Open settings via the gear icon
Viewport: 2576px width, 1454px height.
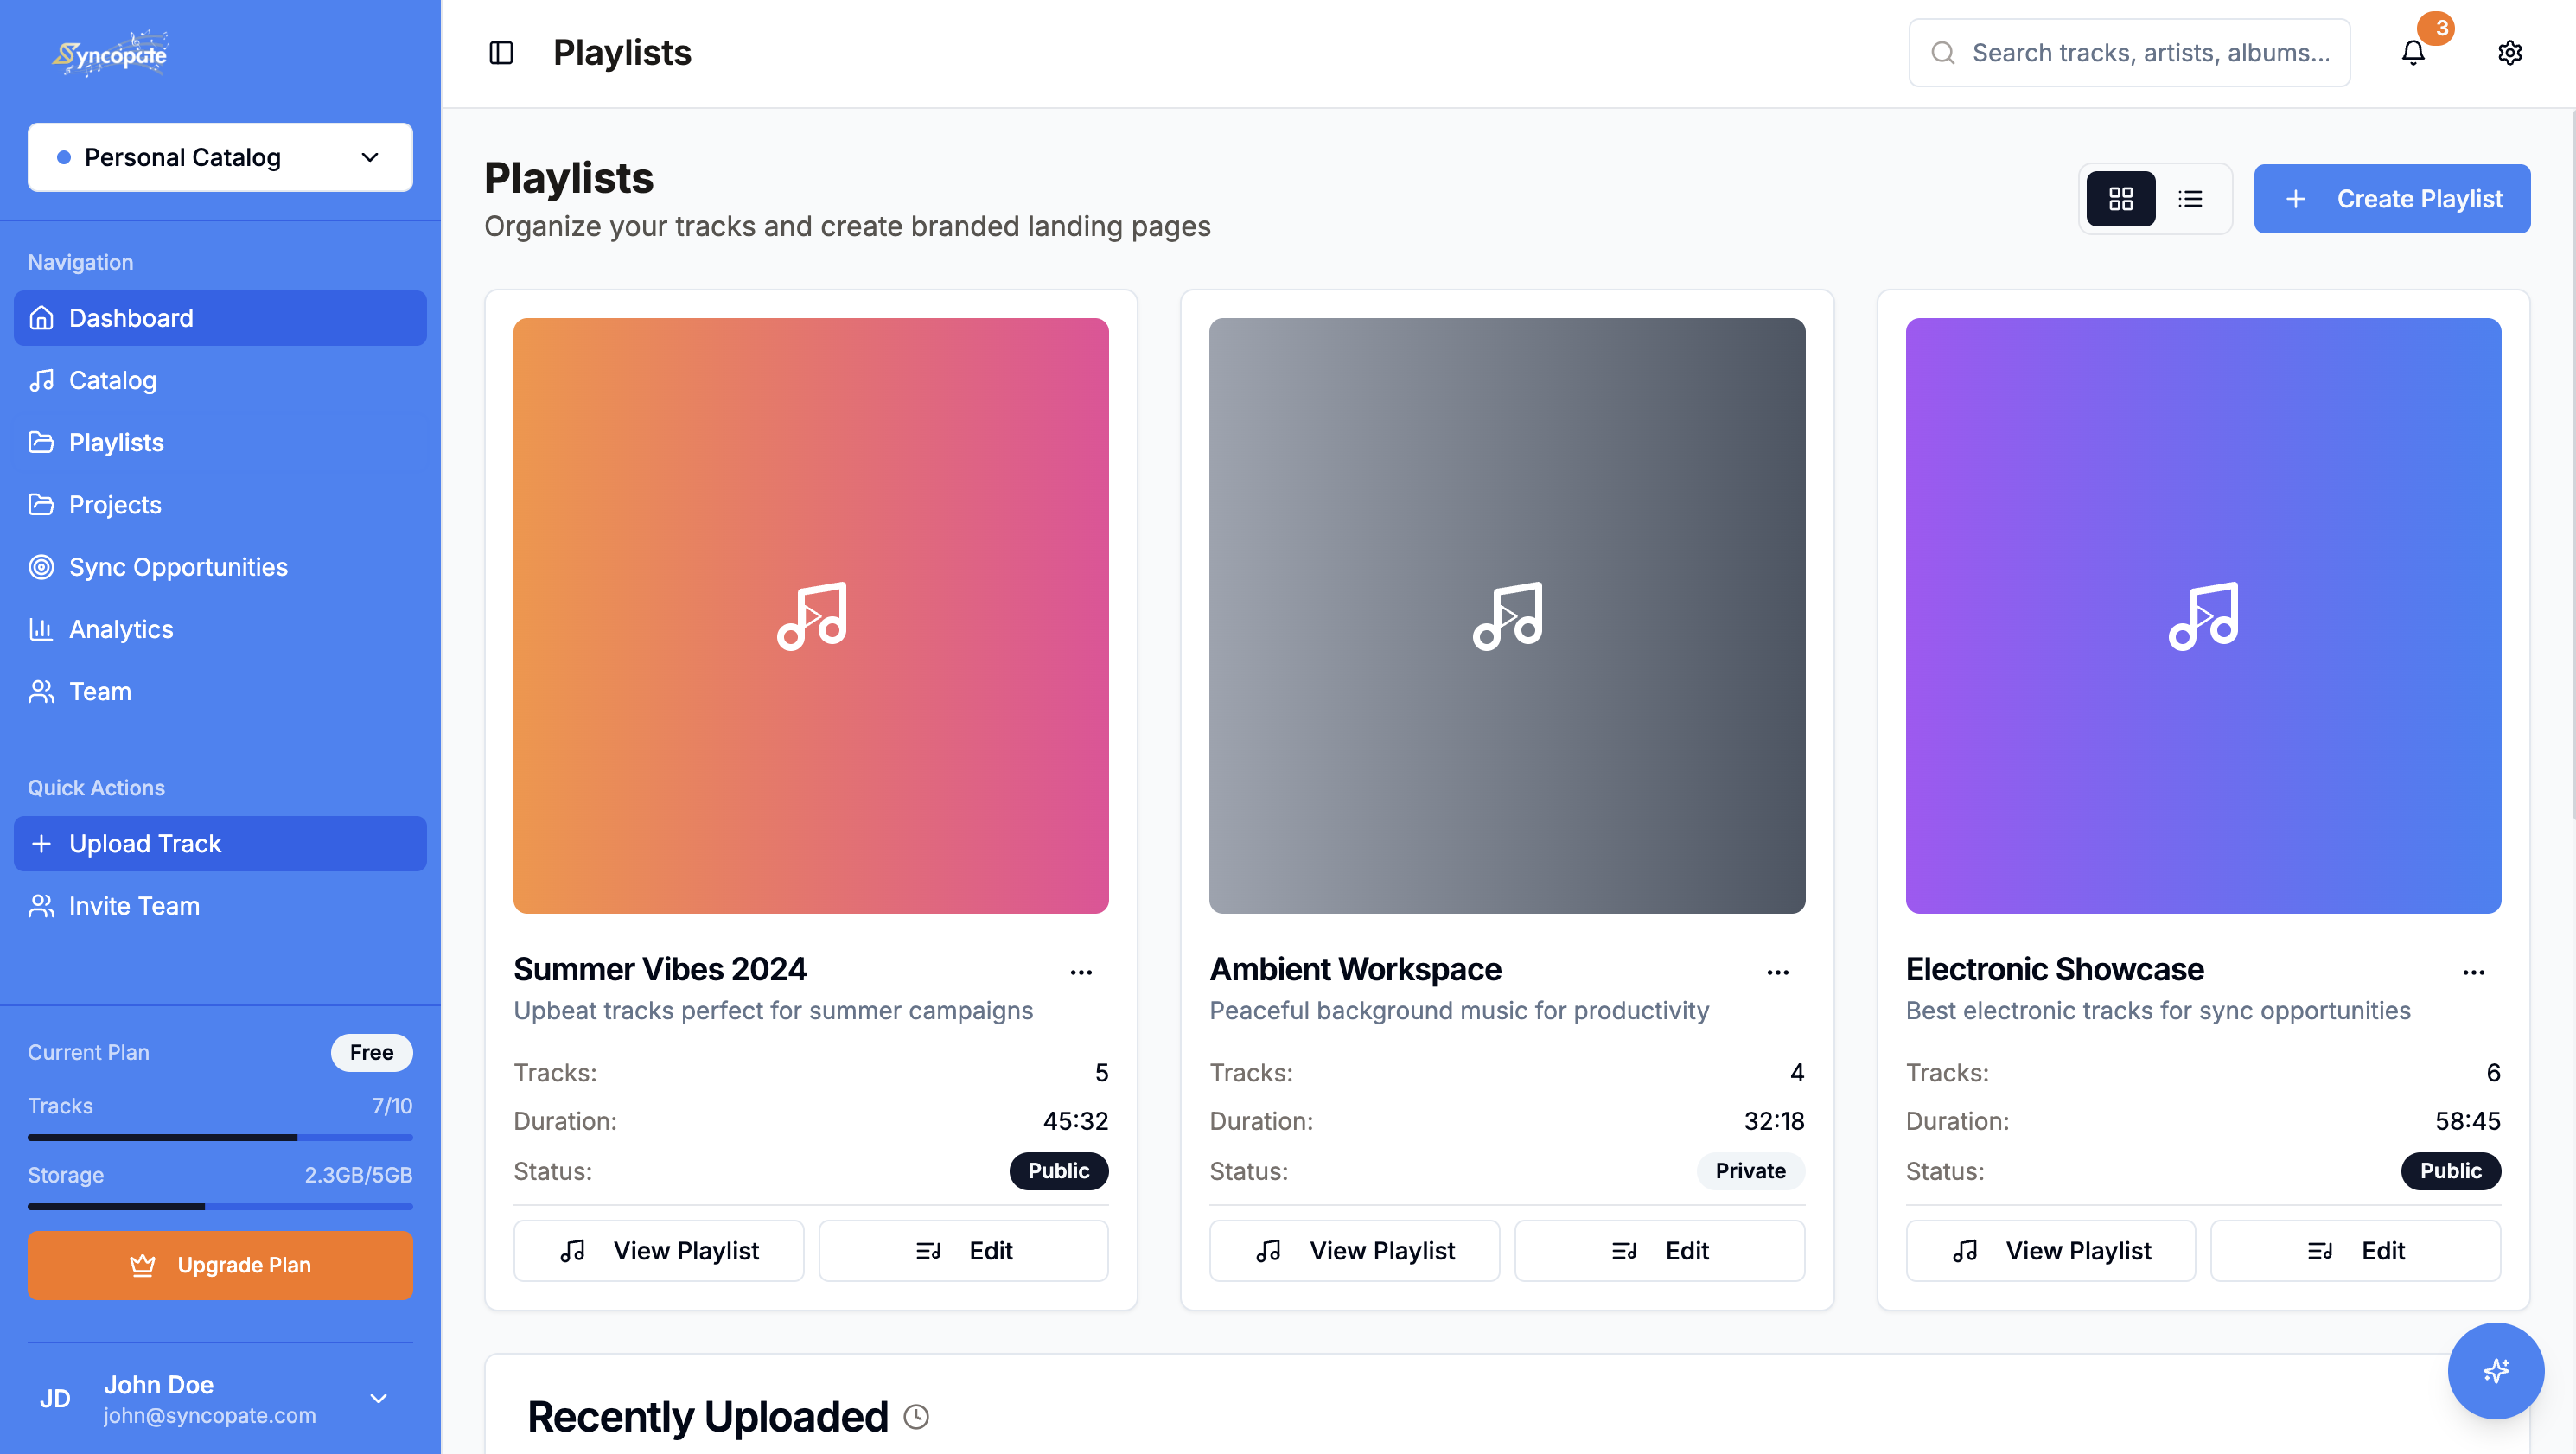[2509, 53]
